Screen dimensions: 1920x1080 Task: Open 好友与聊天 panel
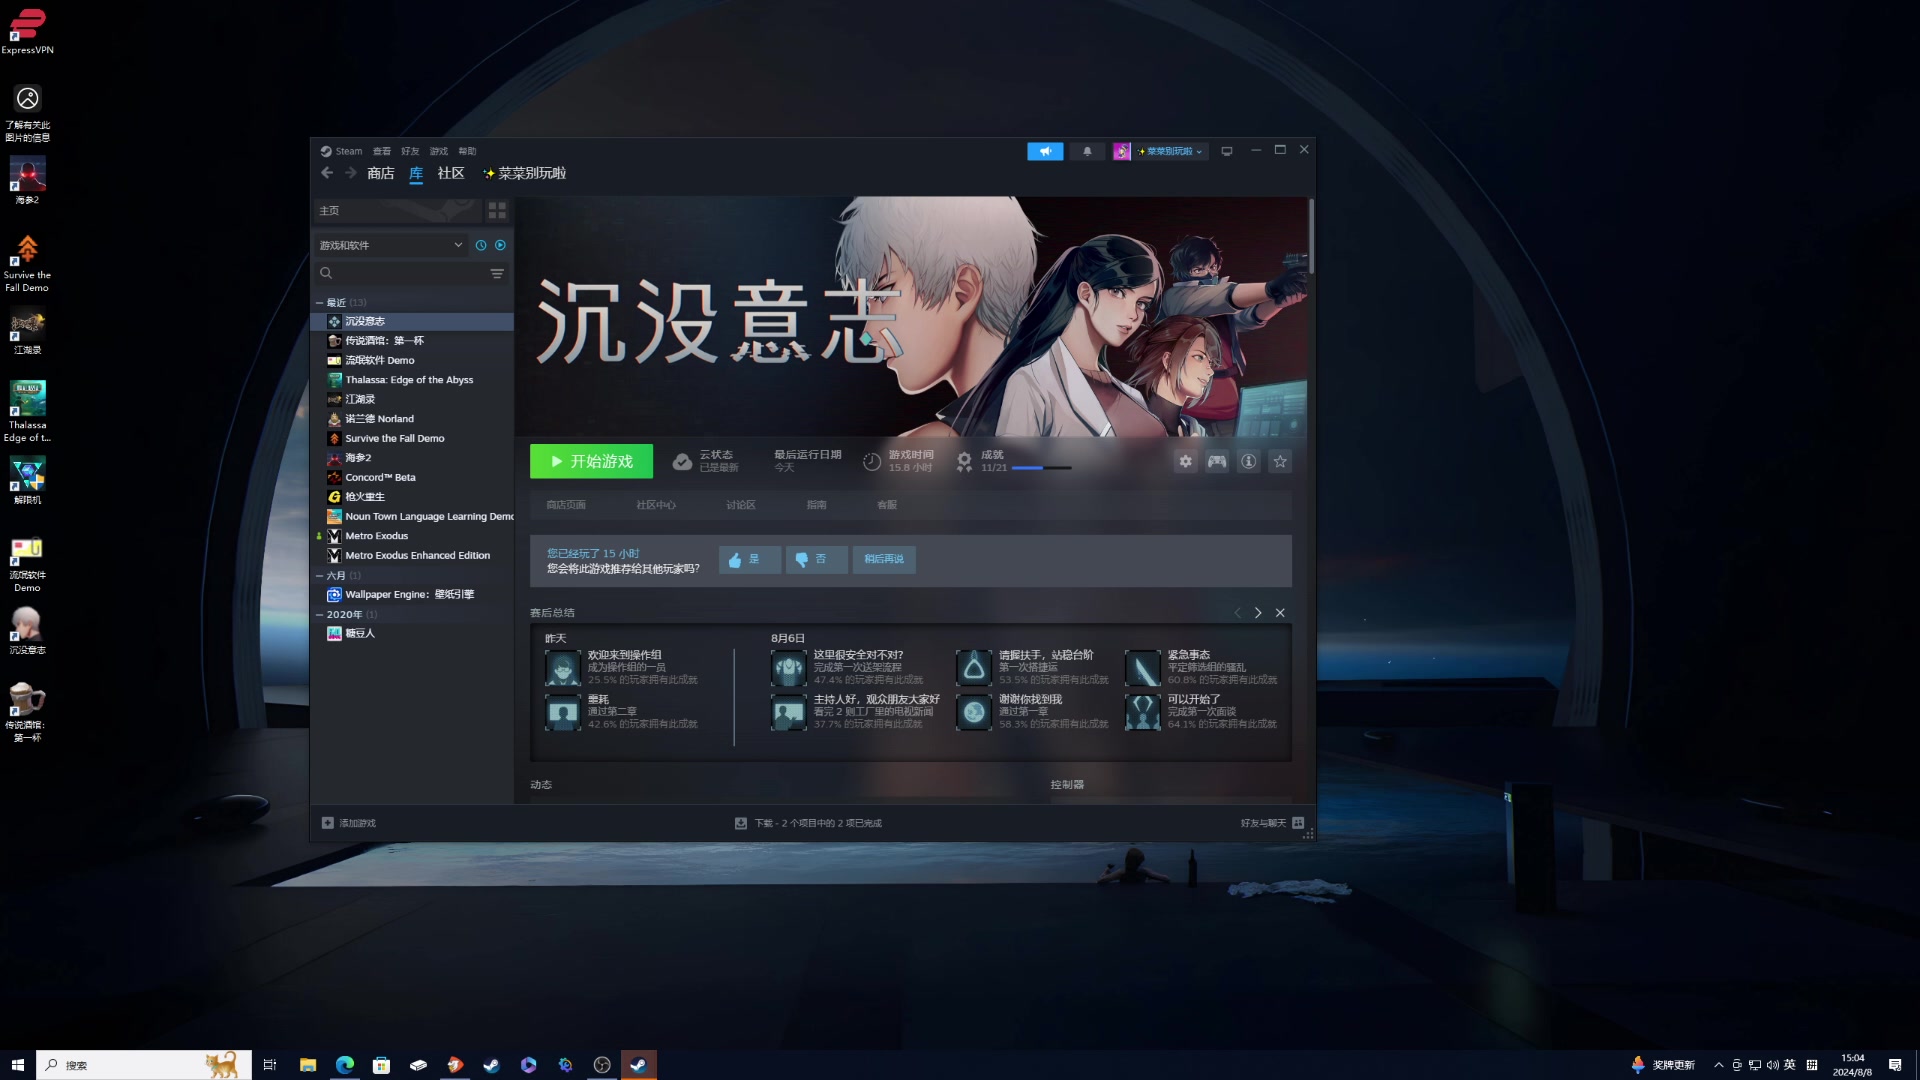click(1272, 823)
